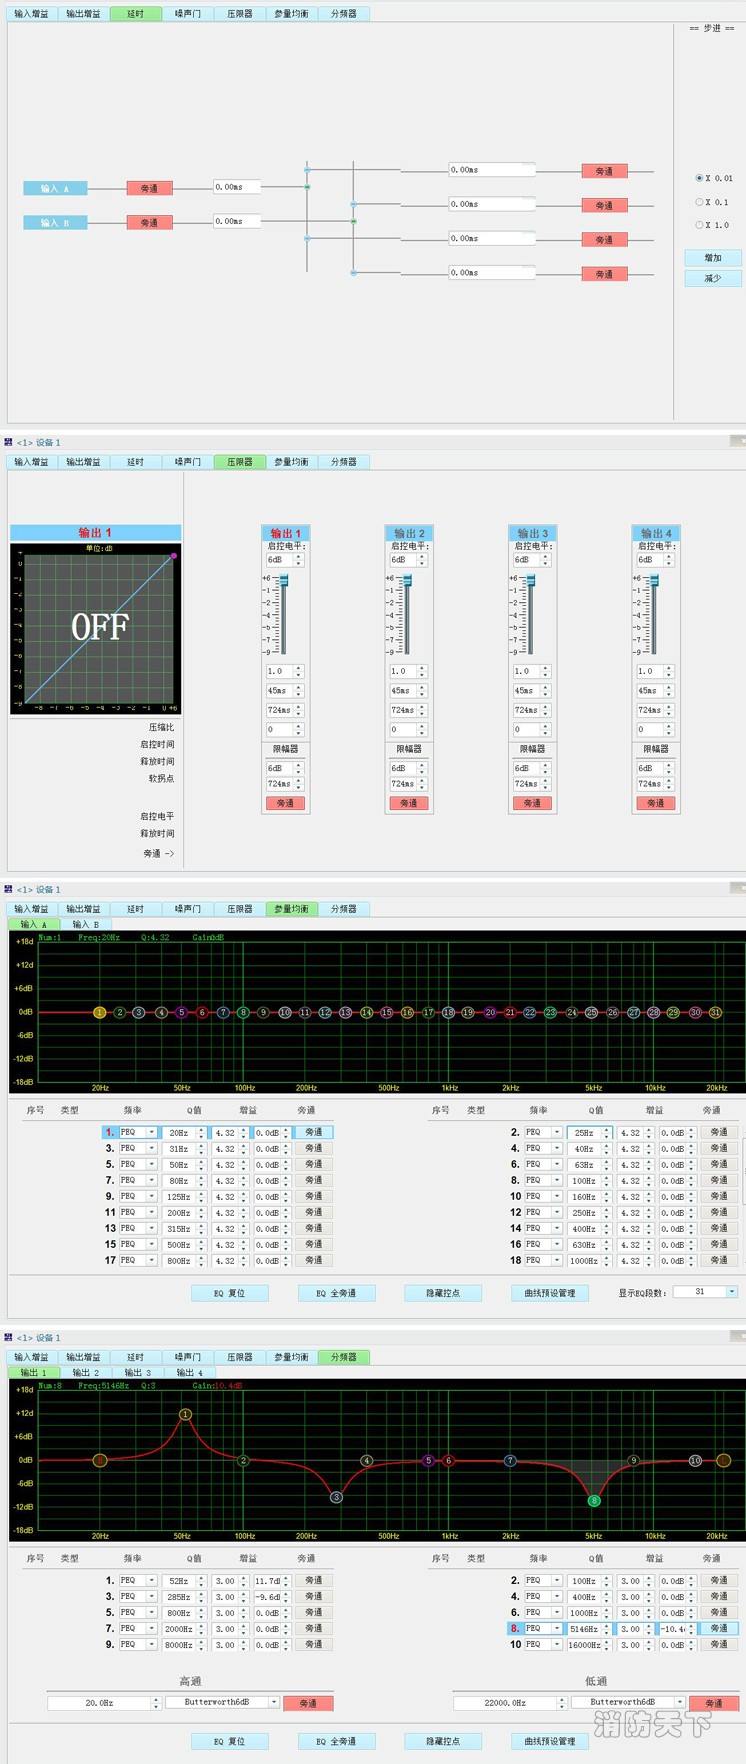Choose the X 0.1 step option
Image resolution: width=746 pixels, height=1764 pixels.
[x=699, y=202]
